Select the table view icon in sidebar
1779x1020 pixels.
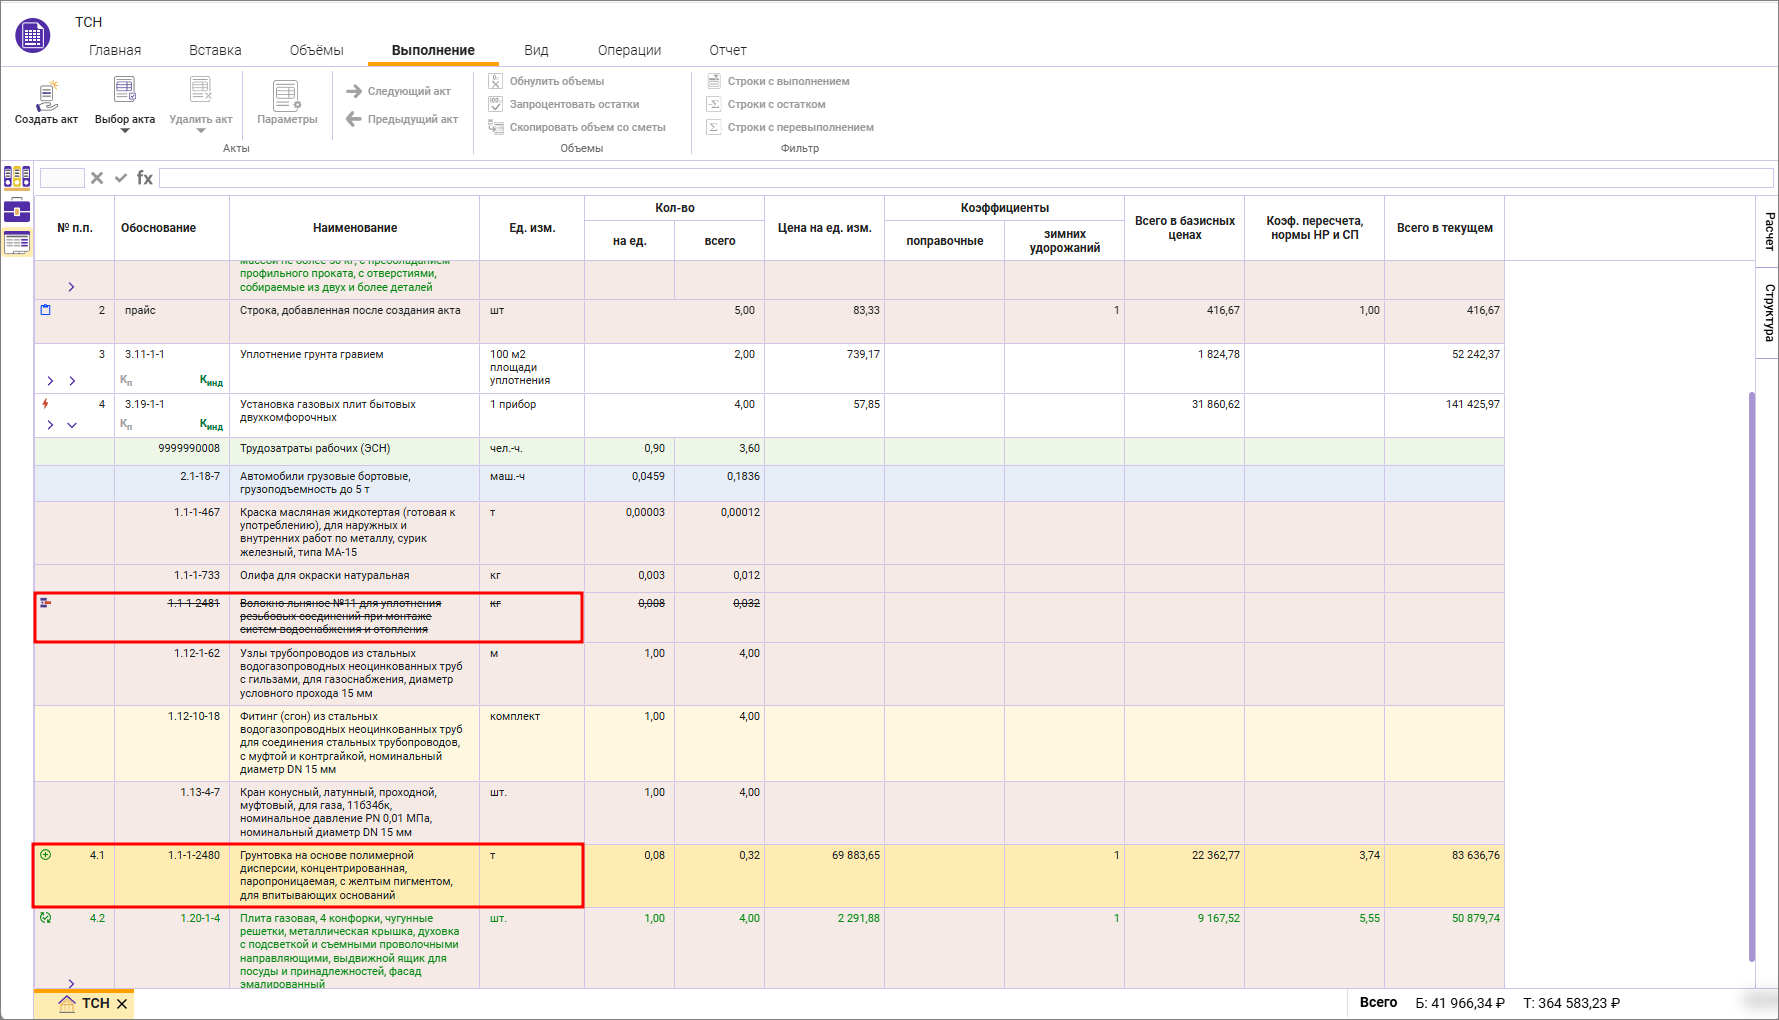[17, 242]
